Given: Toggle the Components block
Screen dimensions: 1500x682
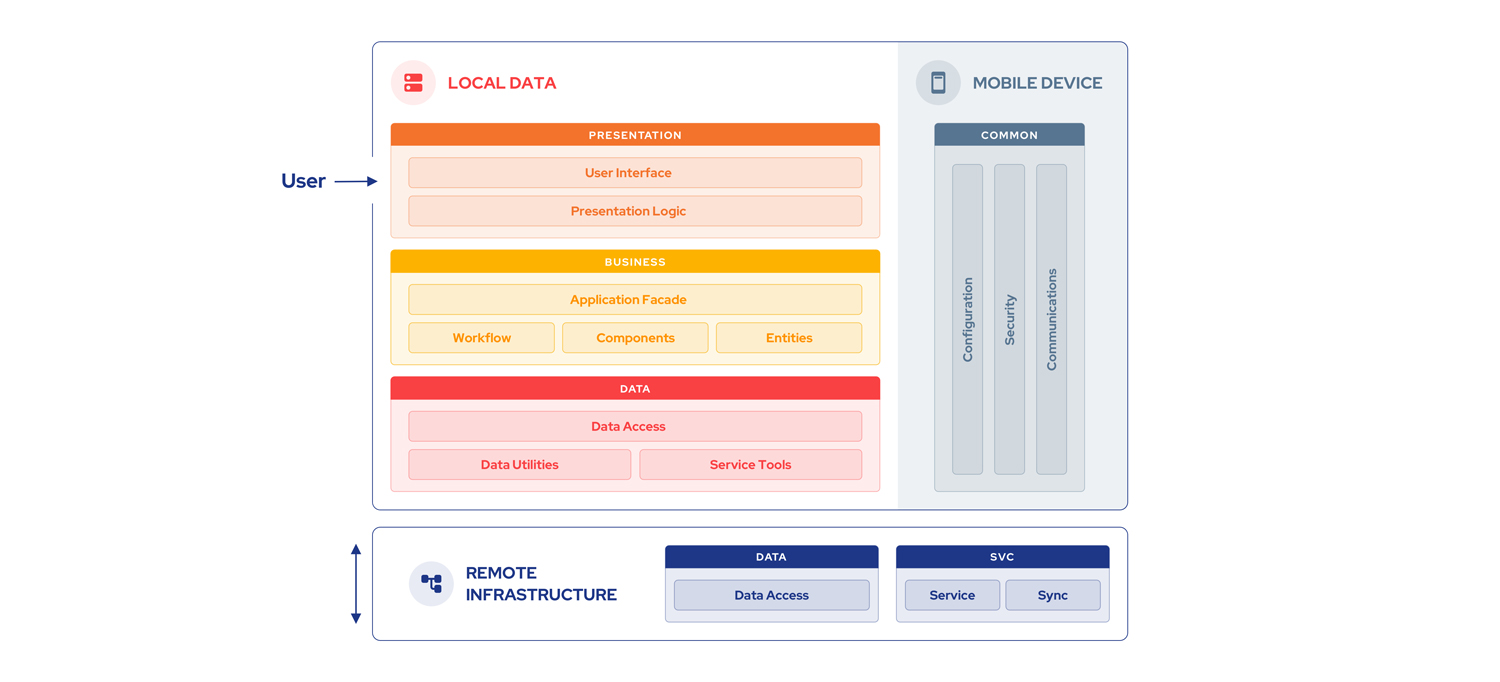Looking at the screenshot, I should pos(635,338).
